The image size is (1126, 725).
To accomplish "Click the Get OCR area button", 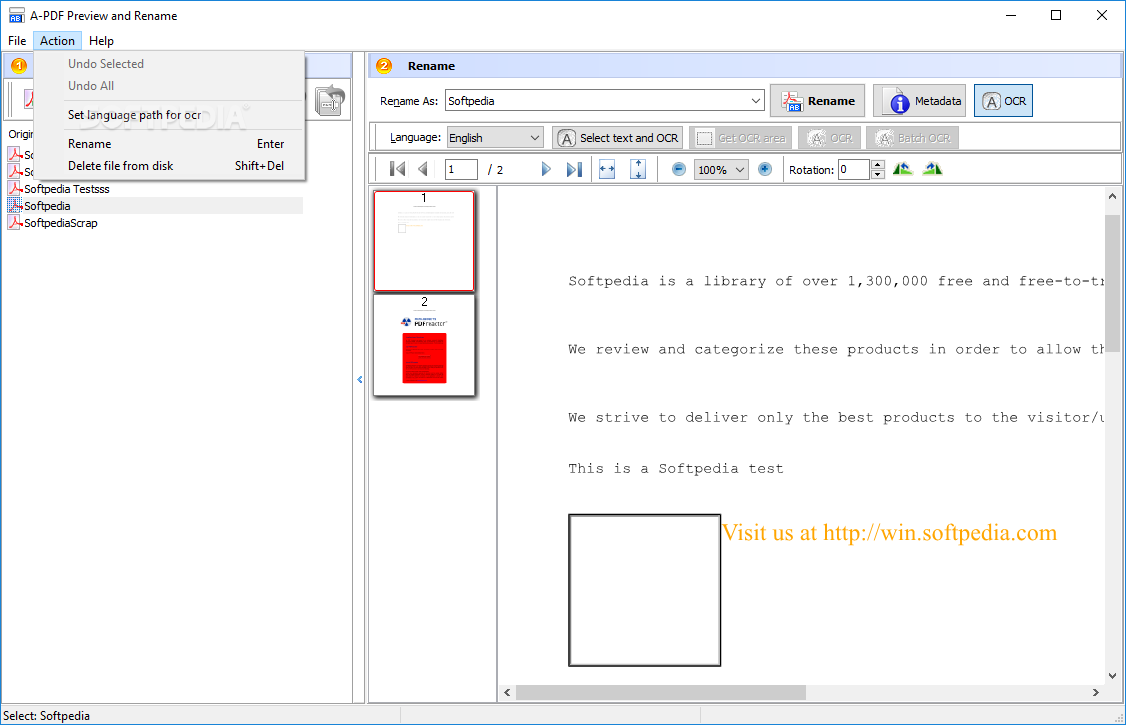I will [x=740, y=138].
